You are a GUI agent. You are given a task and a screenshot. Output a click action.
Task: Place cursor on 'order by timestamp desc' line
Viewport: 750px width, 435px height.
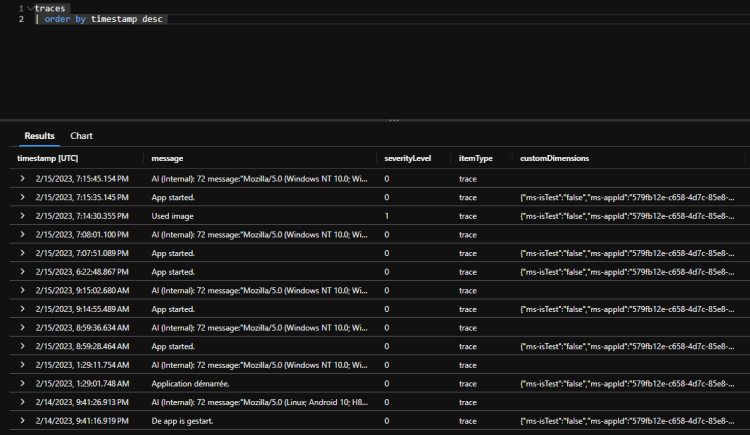tap(100, 19)
